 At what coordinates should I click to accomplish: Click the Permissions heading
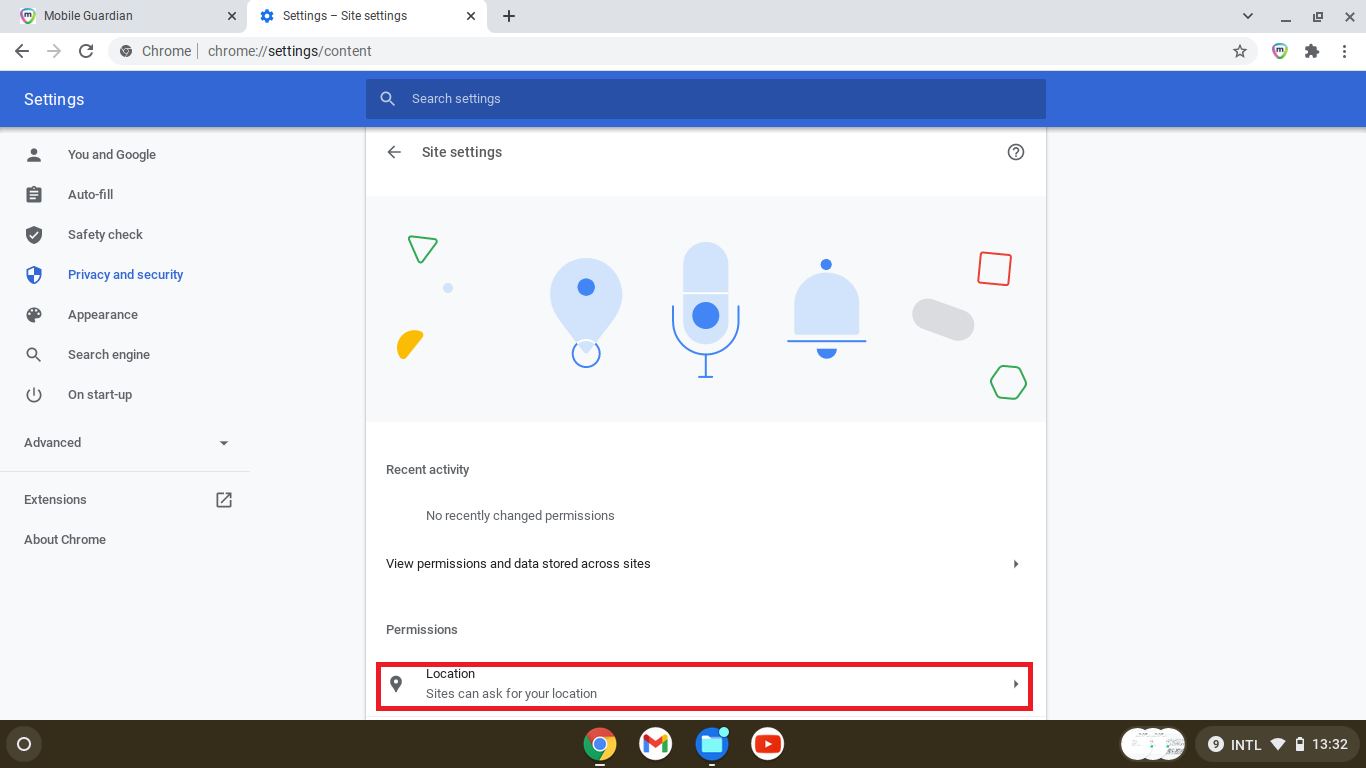[x=422, y=630]
